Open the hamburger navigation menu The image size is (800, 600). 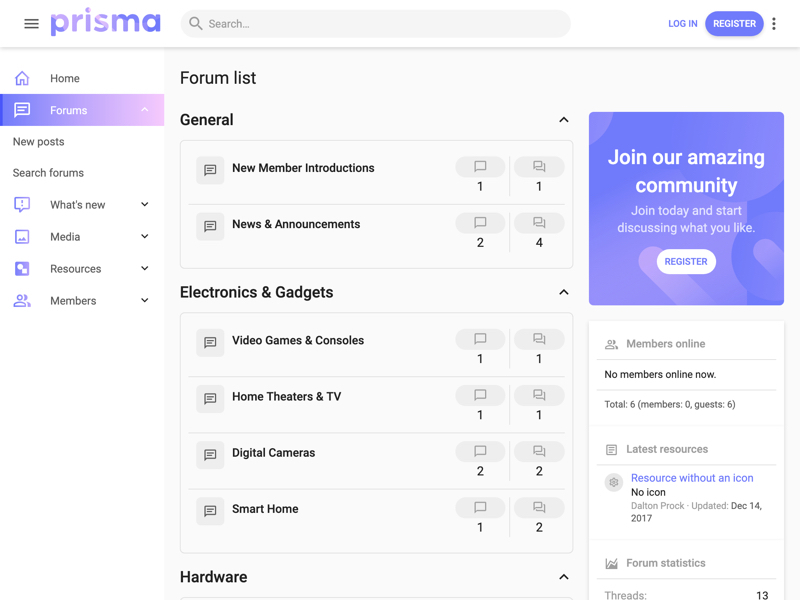[x=31, y=23]
